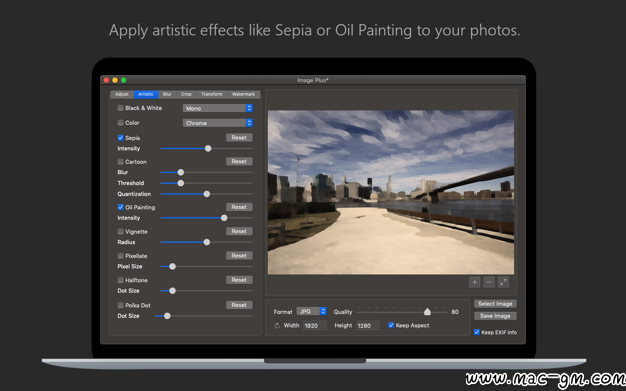Click the Quality value 80
Viewport: 626px width, 391px height.
(x=455, y=312)
